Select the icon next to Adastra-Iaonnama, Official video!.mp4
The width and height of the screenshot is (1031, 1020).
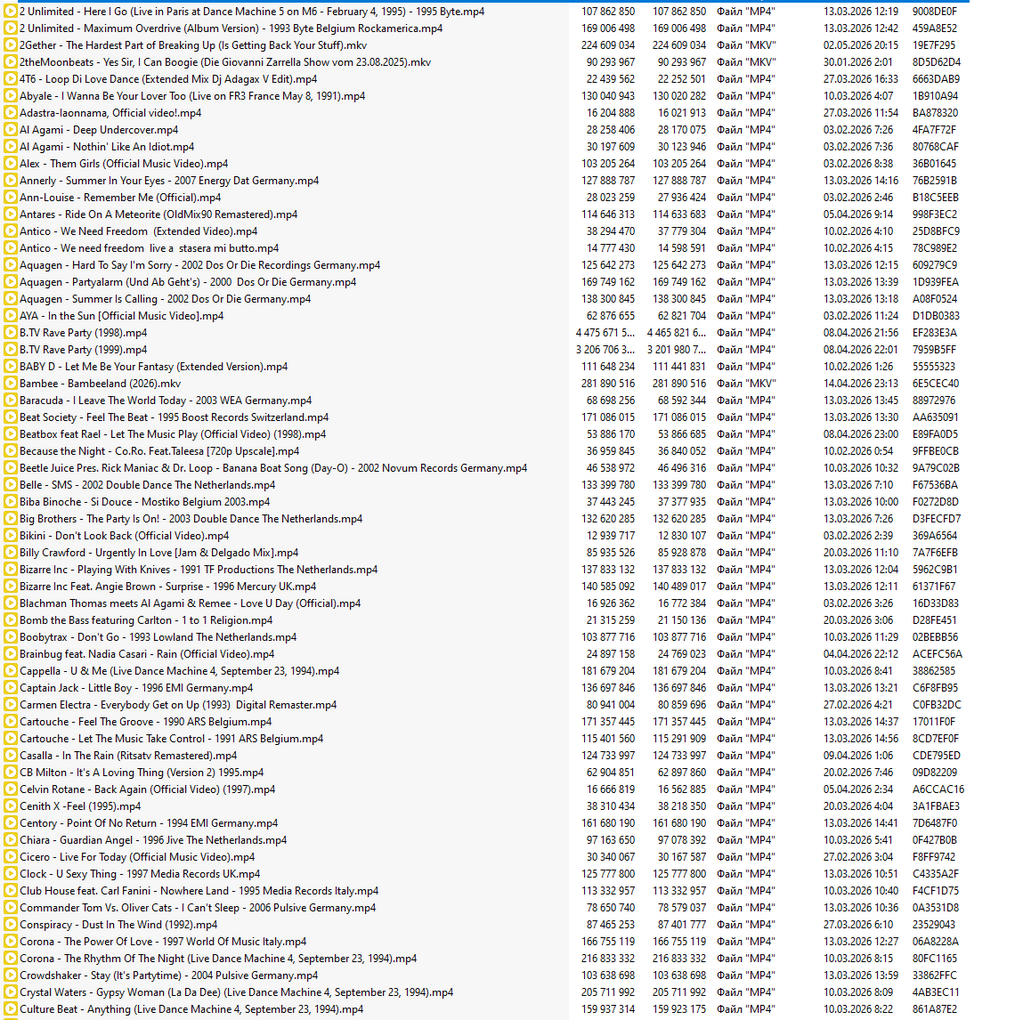coord(10,113)
